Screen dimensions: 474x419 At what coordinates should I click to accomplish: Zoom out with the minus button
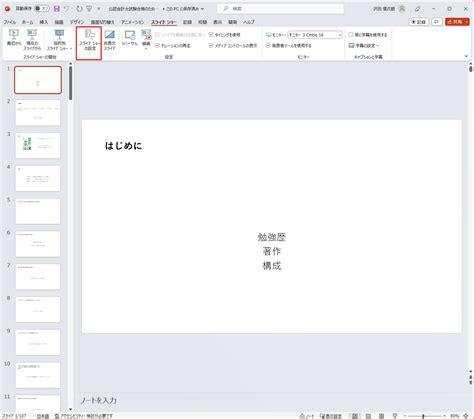405,416
